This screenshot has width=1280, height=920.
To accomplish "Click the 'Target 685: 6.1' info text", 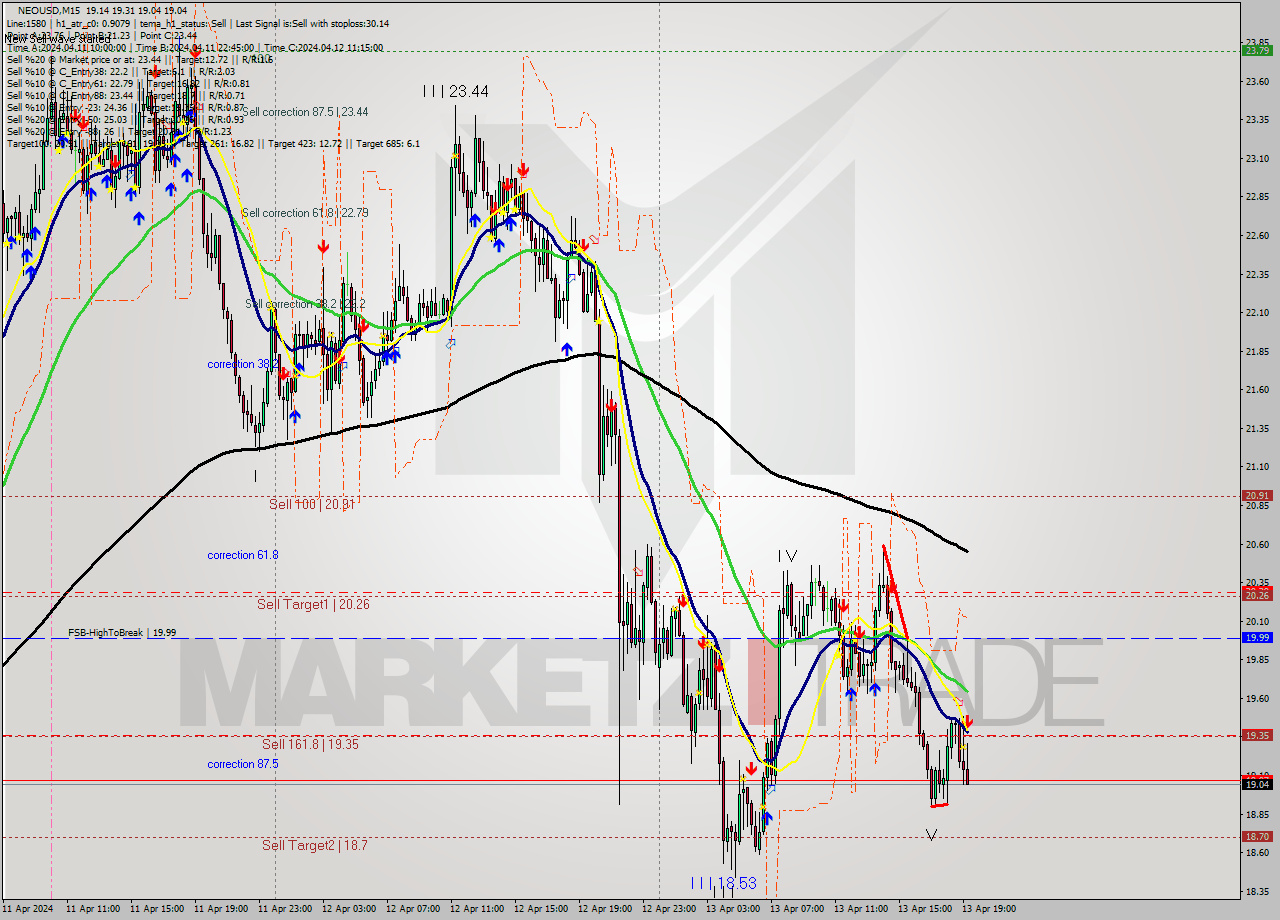I will pyautogui.click(x=388, y=143).
